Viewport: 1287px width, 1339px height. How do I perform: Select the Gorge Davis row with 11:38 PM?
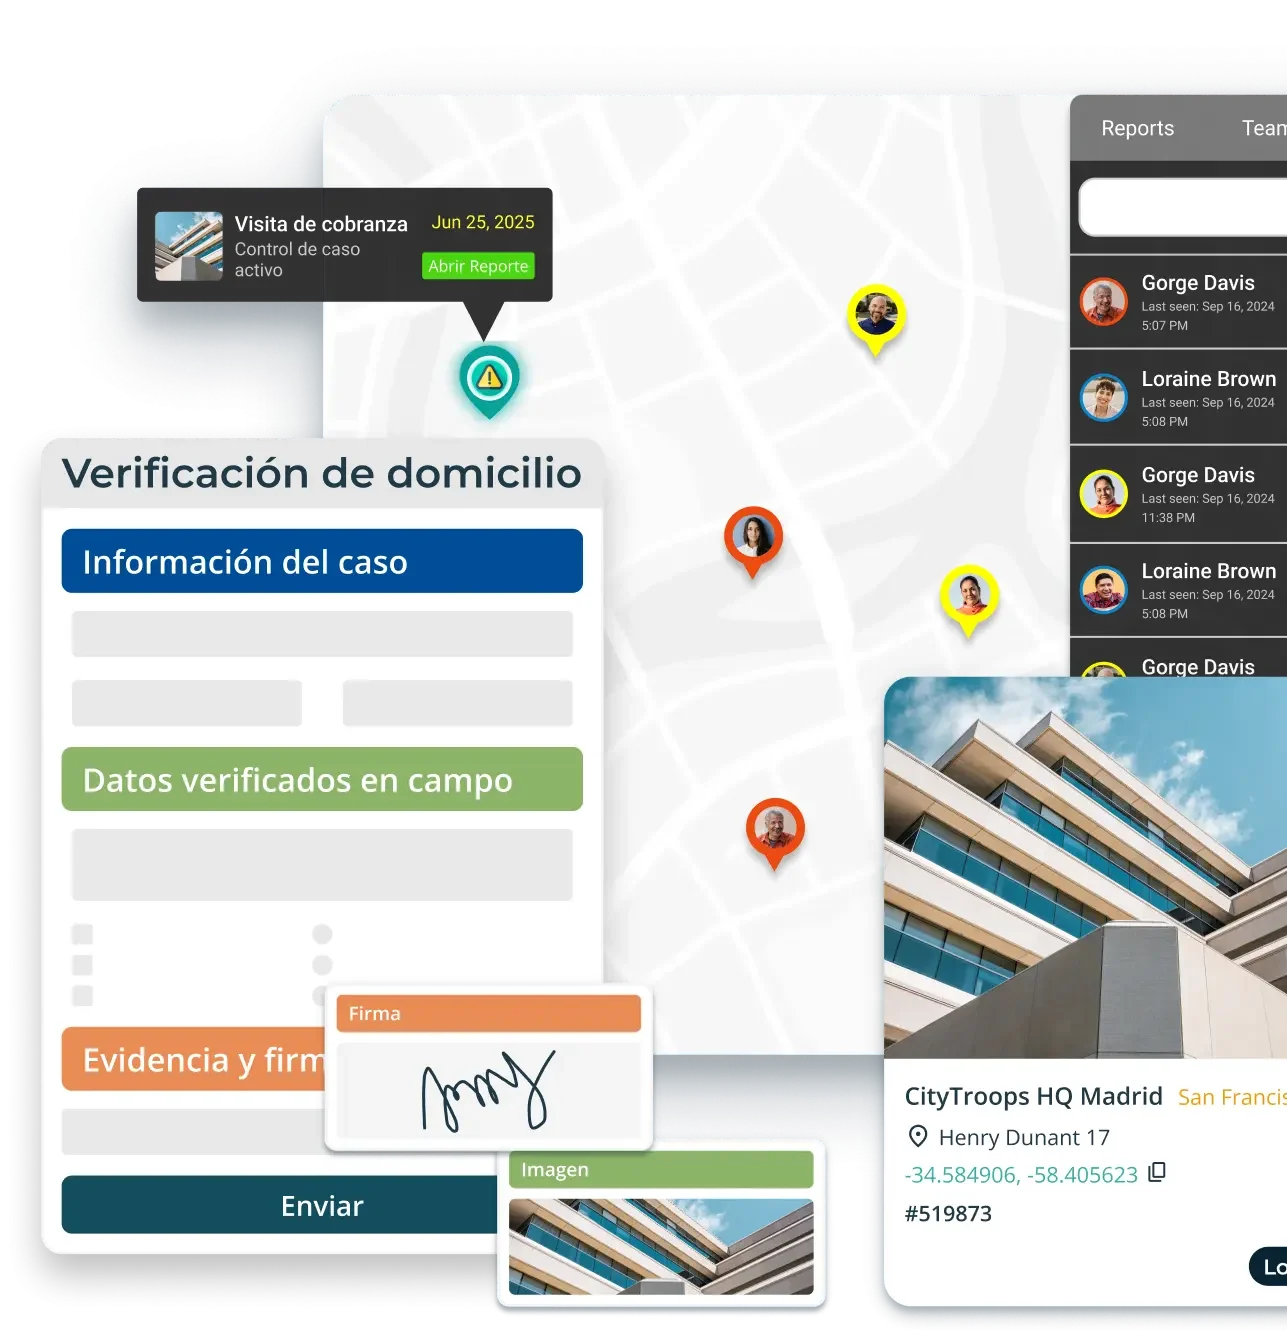(x=1178, y=494)
